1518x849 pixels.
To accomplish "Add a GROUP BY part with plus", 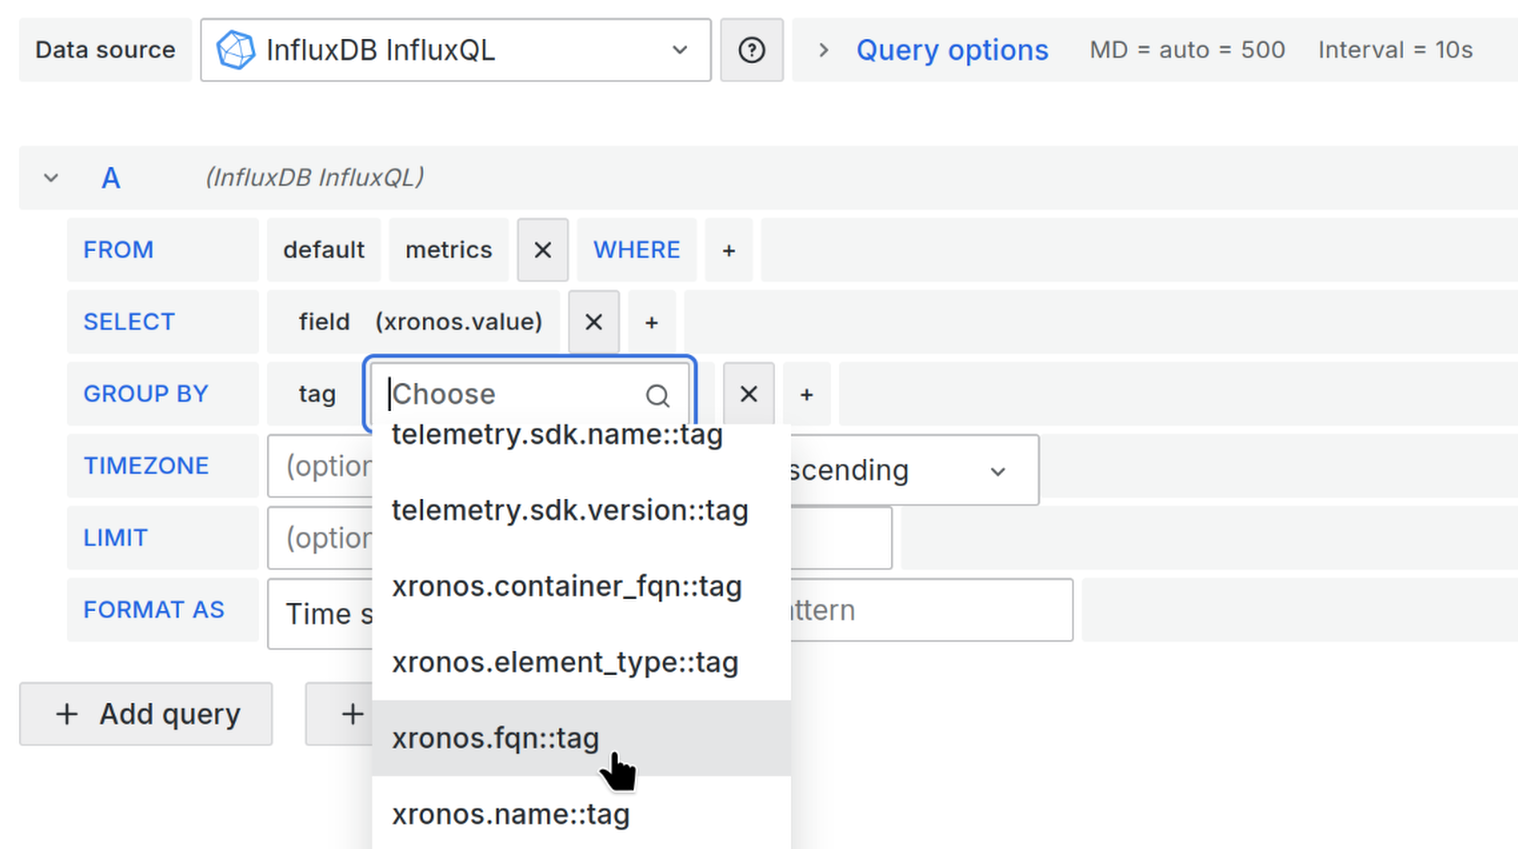I will [x=807, y=394].
